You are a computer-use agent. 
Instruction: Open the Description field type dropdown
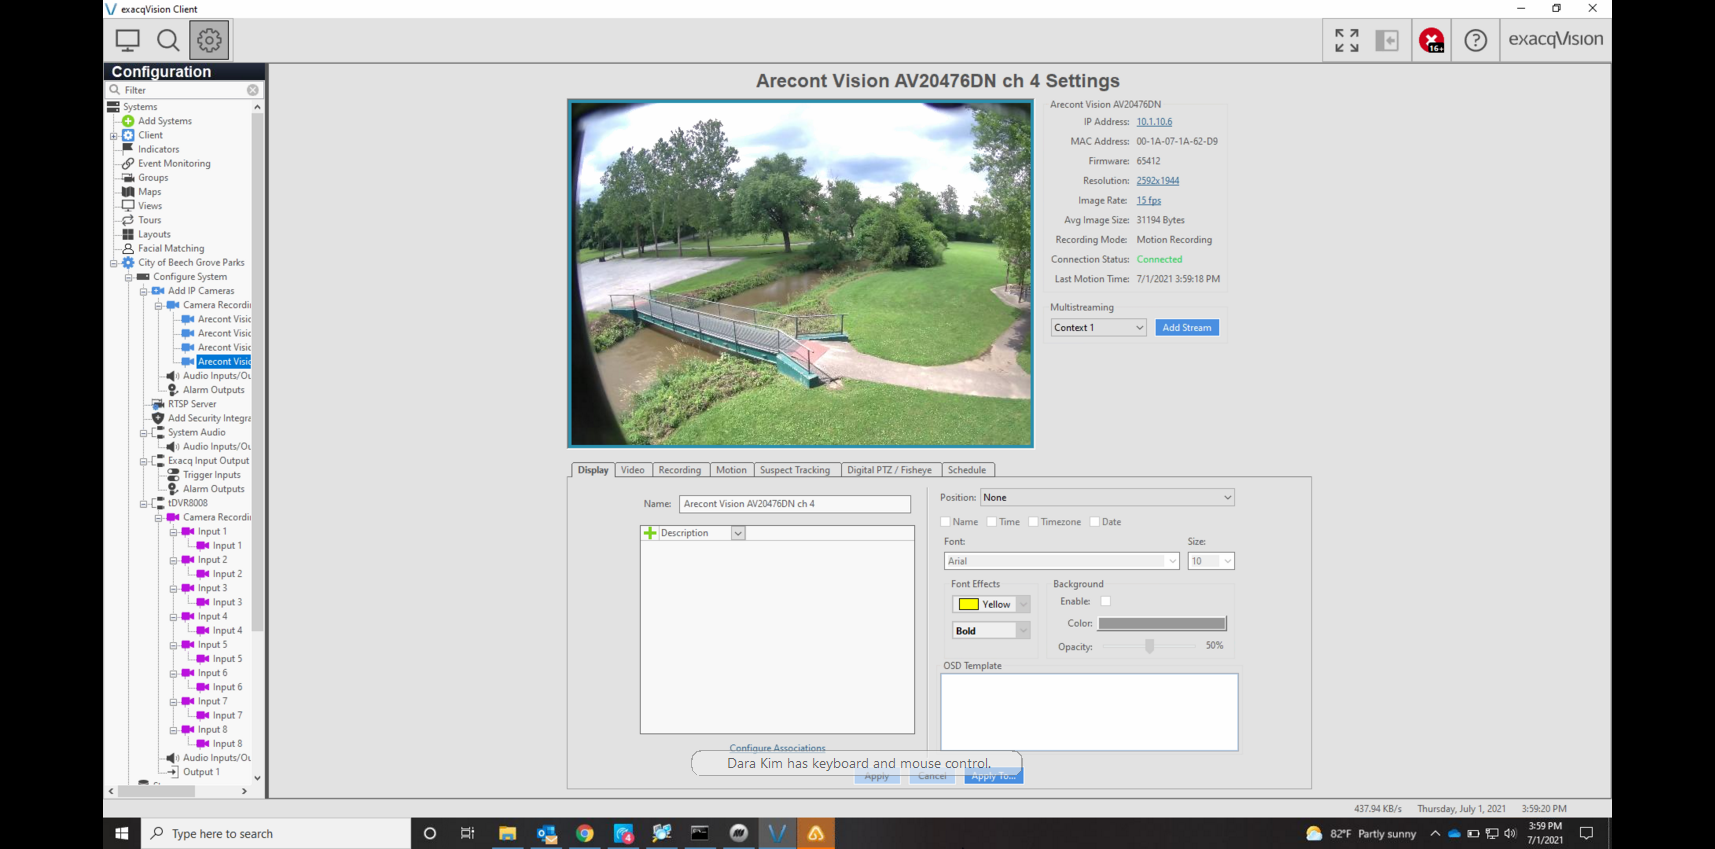click(737, 533)
